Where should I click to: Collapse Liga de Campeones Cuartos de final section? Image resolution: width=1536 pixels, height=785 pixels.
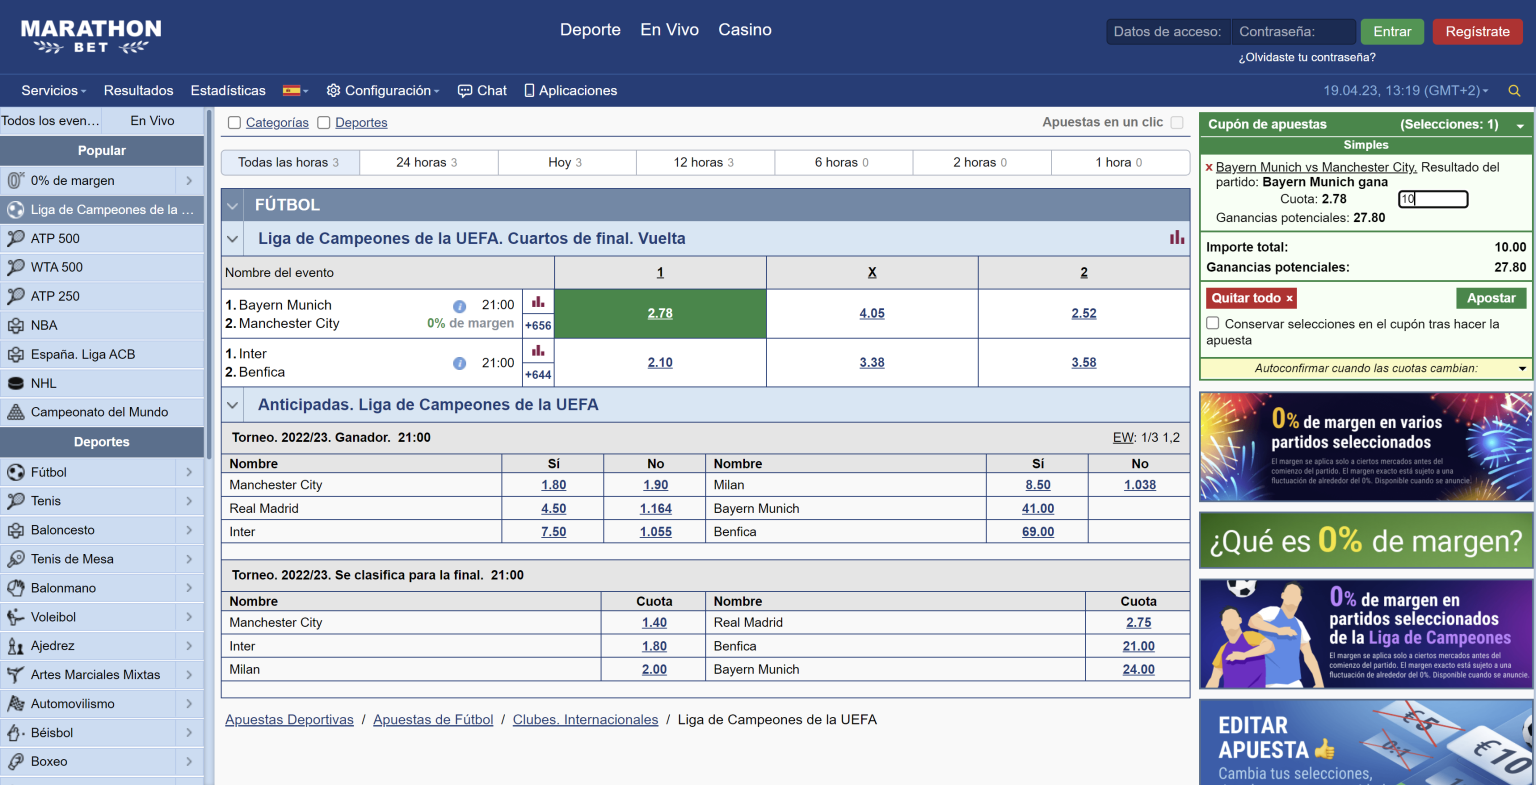pyautogui.click(x=233, y=239)
